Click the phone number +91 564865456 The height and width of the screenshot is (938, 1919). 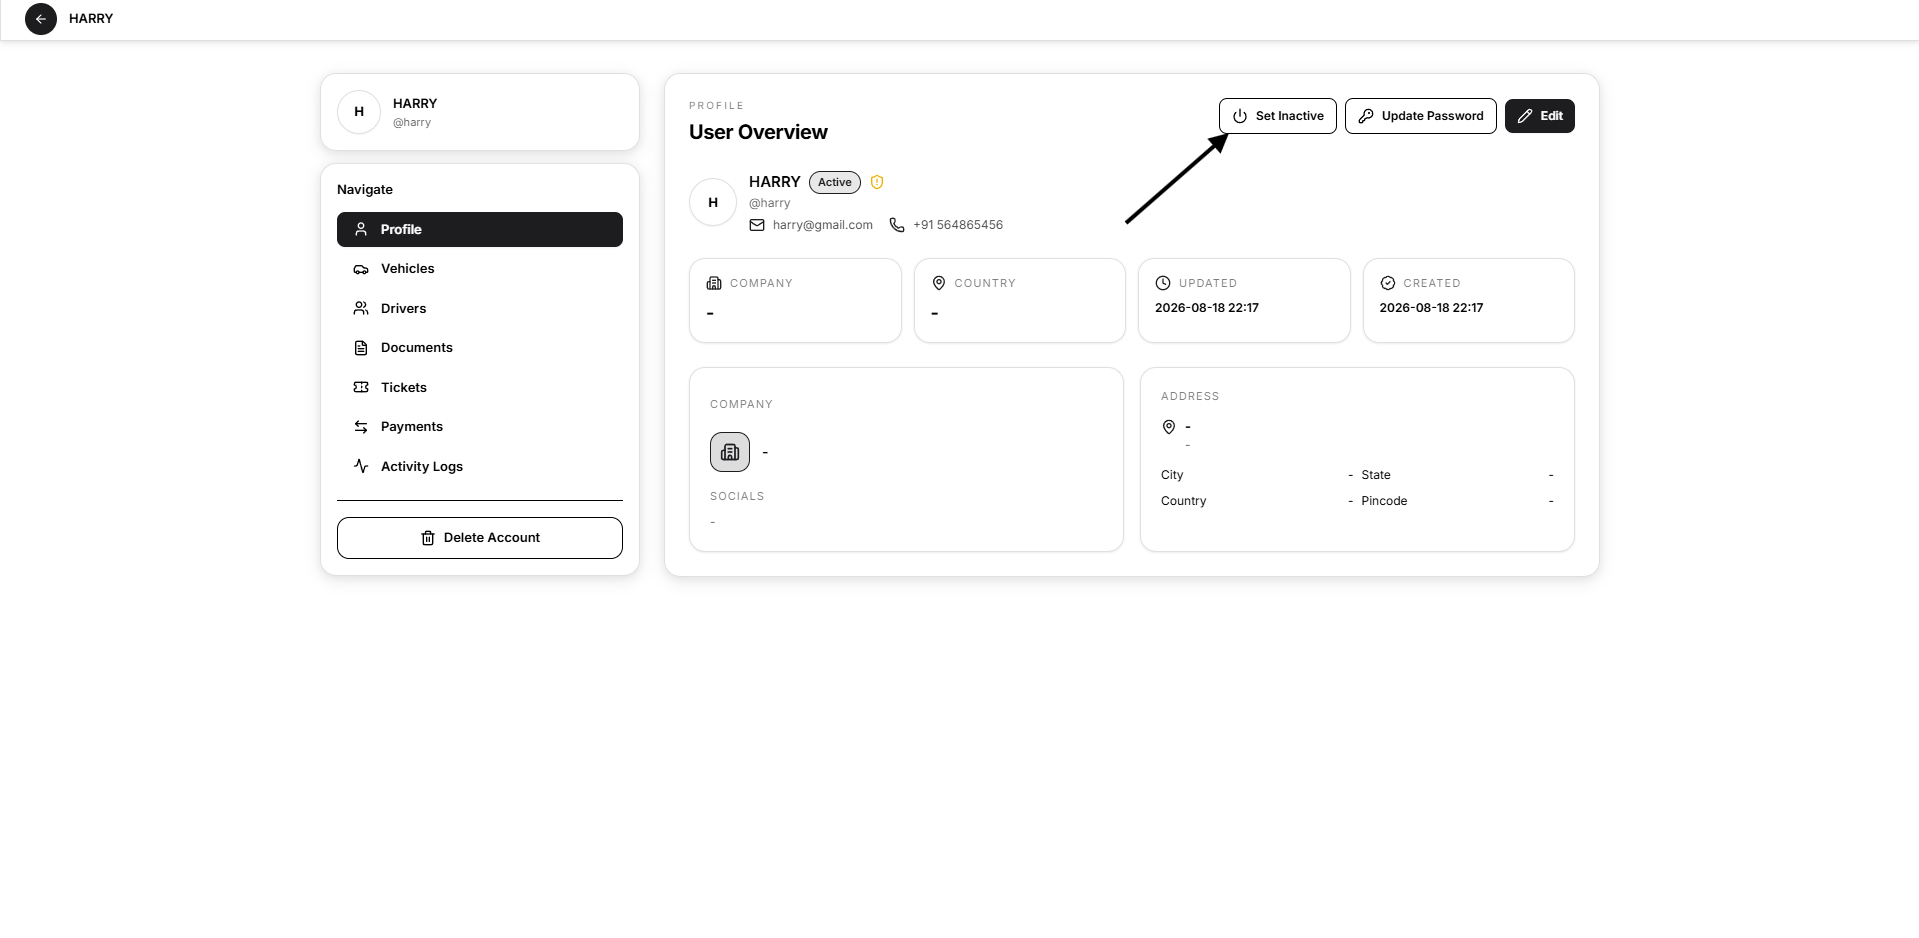click(958, 225)
